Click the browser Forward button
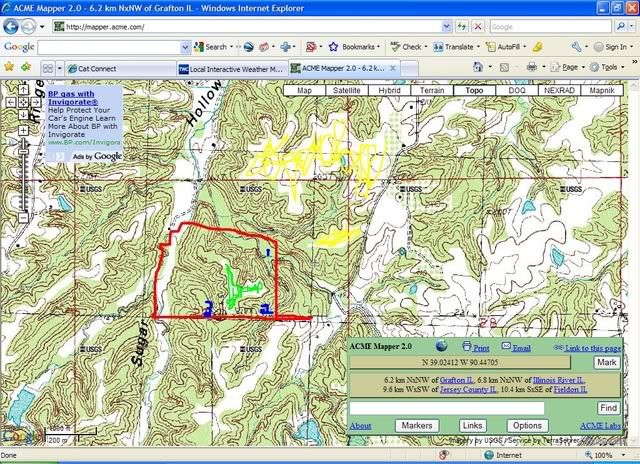The image size is (640, 464). (x=28, y=27)
